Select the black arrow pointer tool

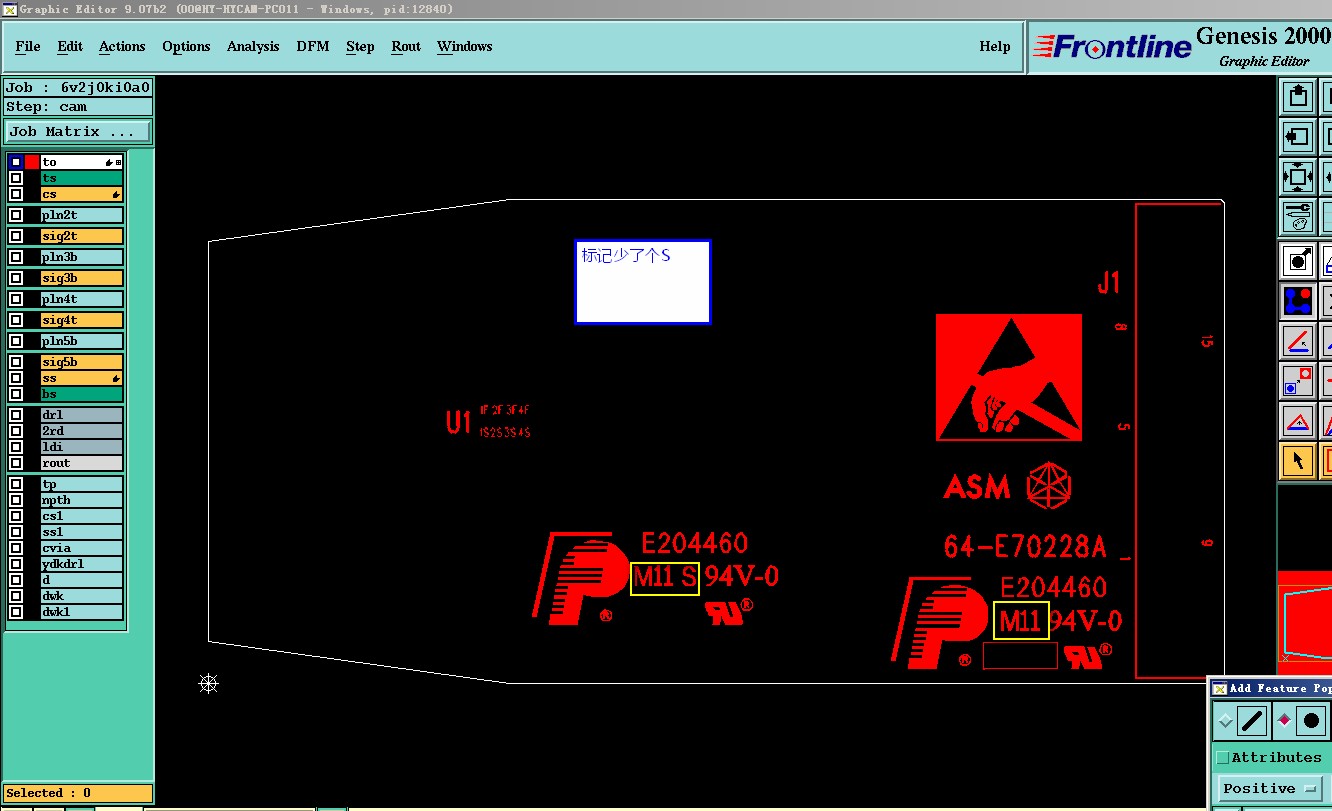click(x=1298, y=460)
